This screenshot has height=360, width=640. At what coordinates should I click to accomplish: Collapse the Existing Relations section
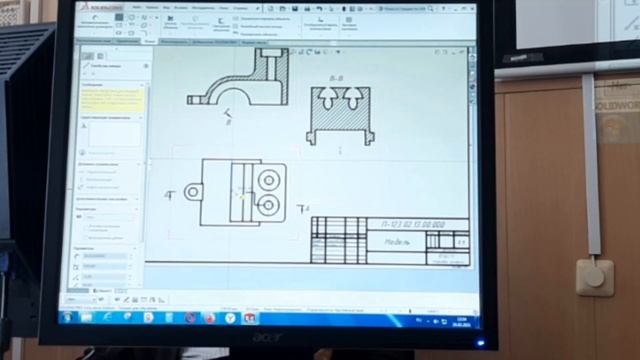tap(140, 118)
